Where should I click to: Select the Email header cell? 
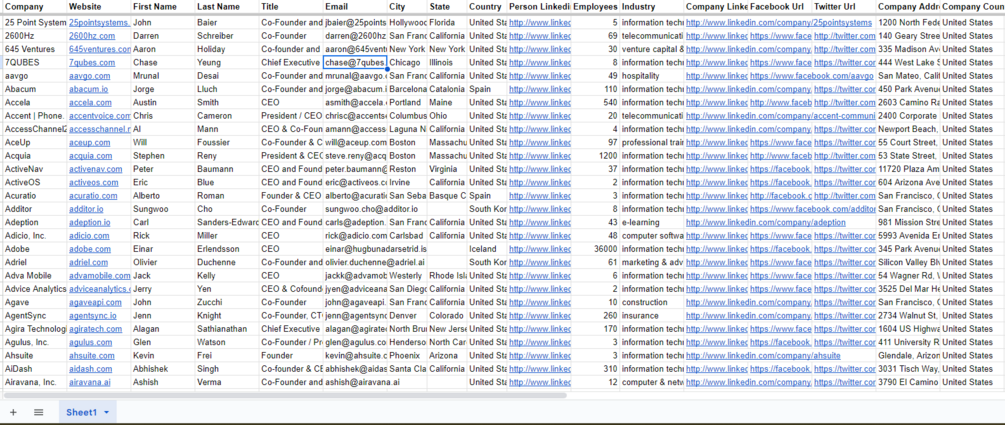point(355,7)
